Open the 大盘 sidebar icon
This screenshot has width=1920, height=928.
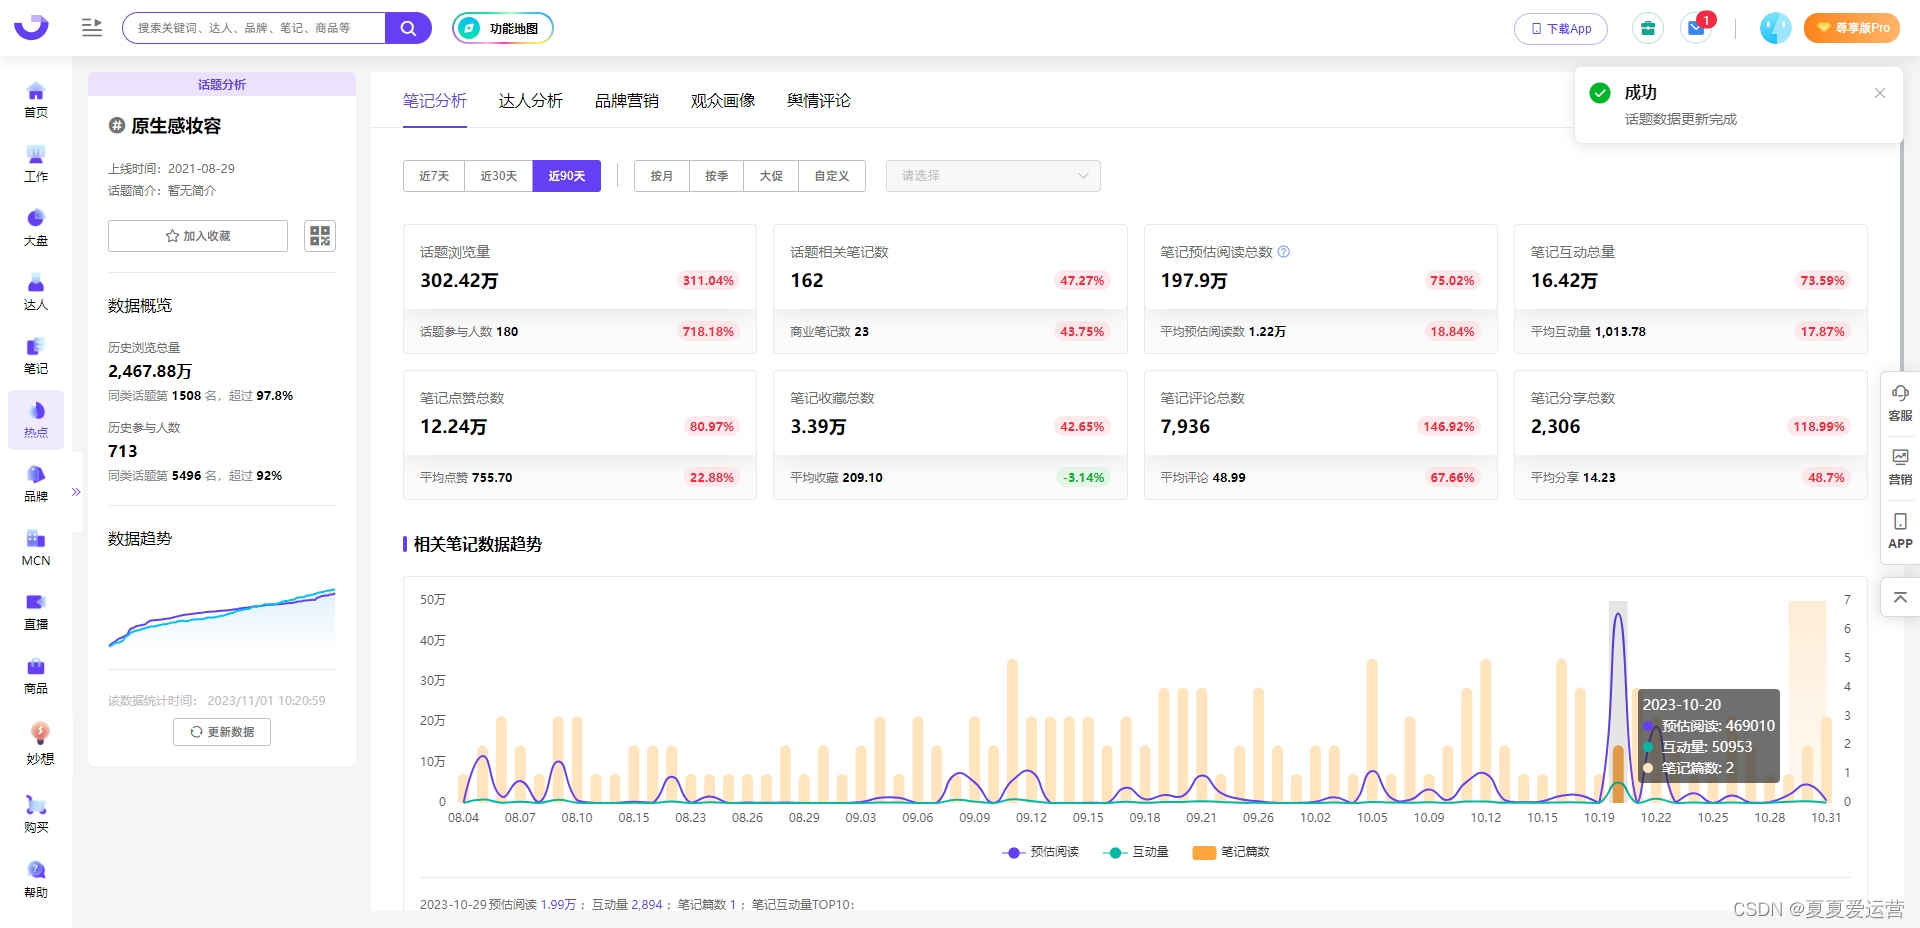point(36,228)
